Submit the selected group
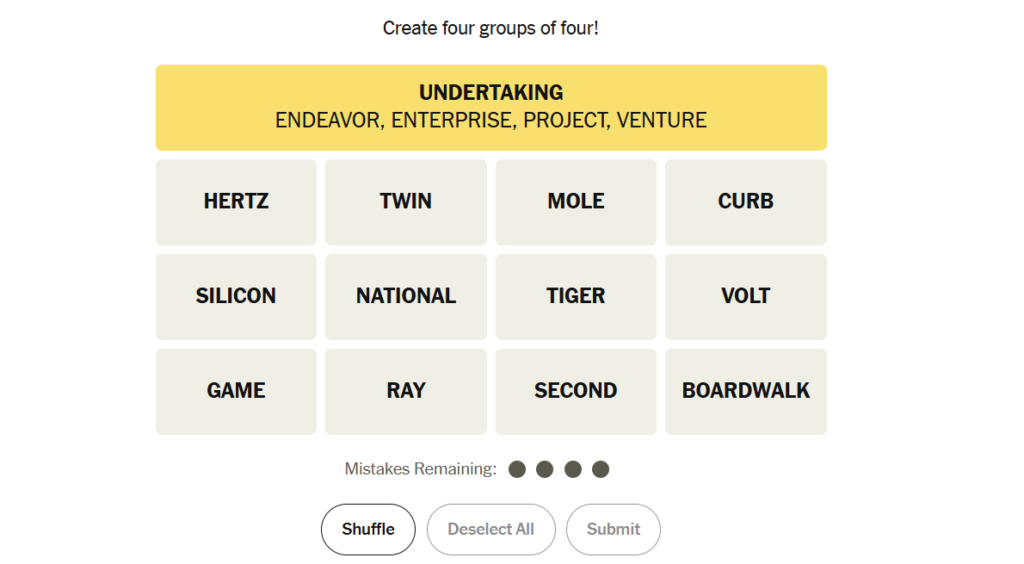The width and height of the screenshot is (1024, 564). [613, 529]
